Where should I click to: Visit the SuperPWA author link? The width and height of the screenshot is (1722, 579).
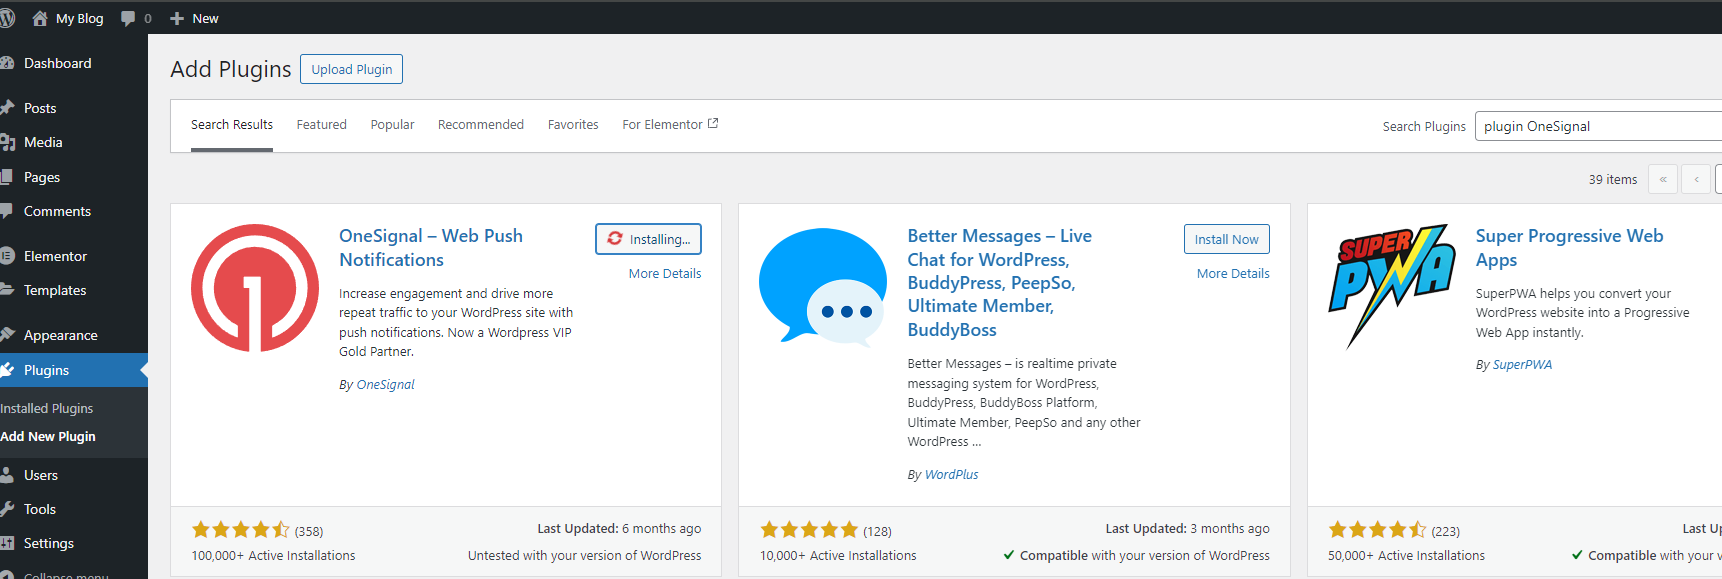pos(1523,364)
